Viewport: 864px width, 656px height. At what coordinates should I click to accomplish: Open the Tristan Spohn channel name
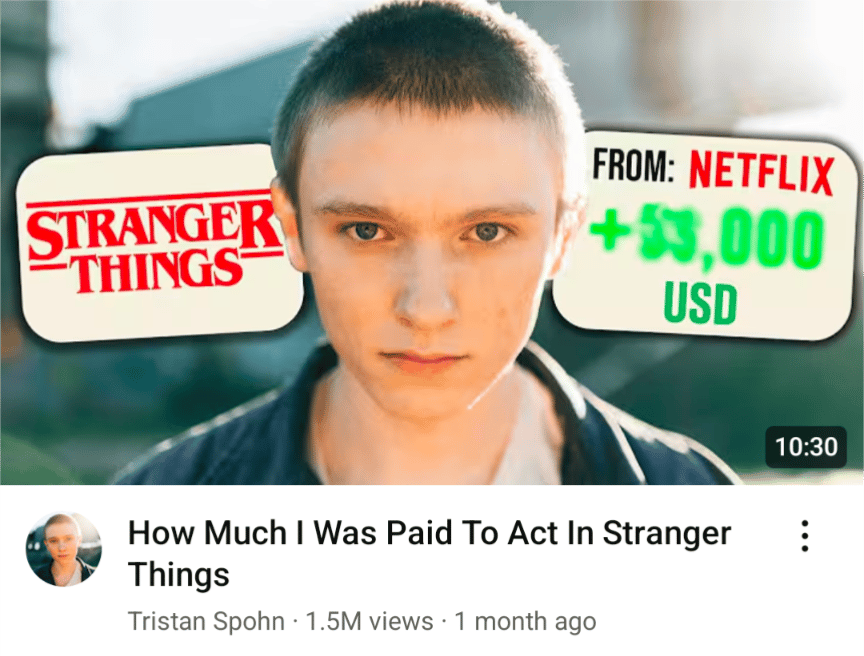tap(206, 621)
